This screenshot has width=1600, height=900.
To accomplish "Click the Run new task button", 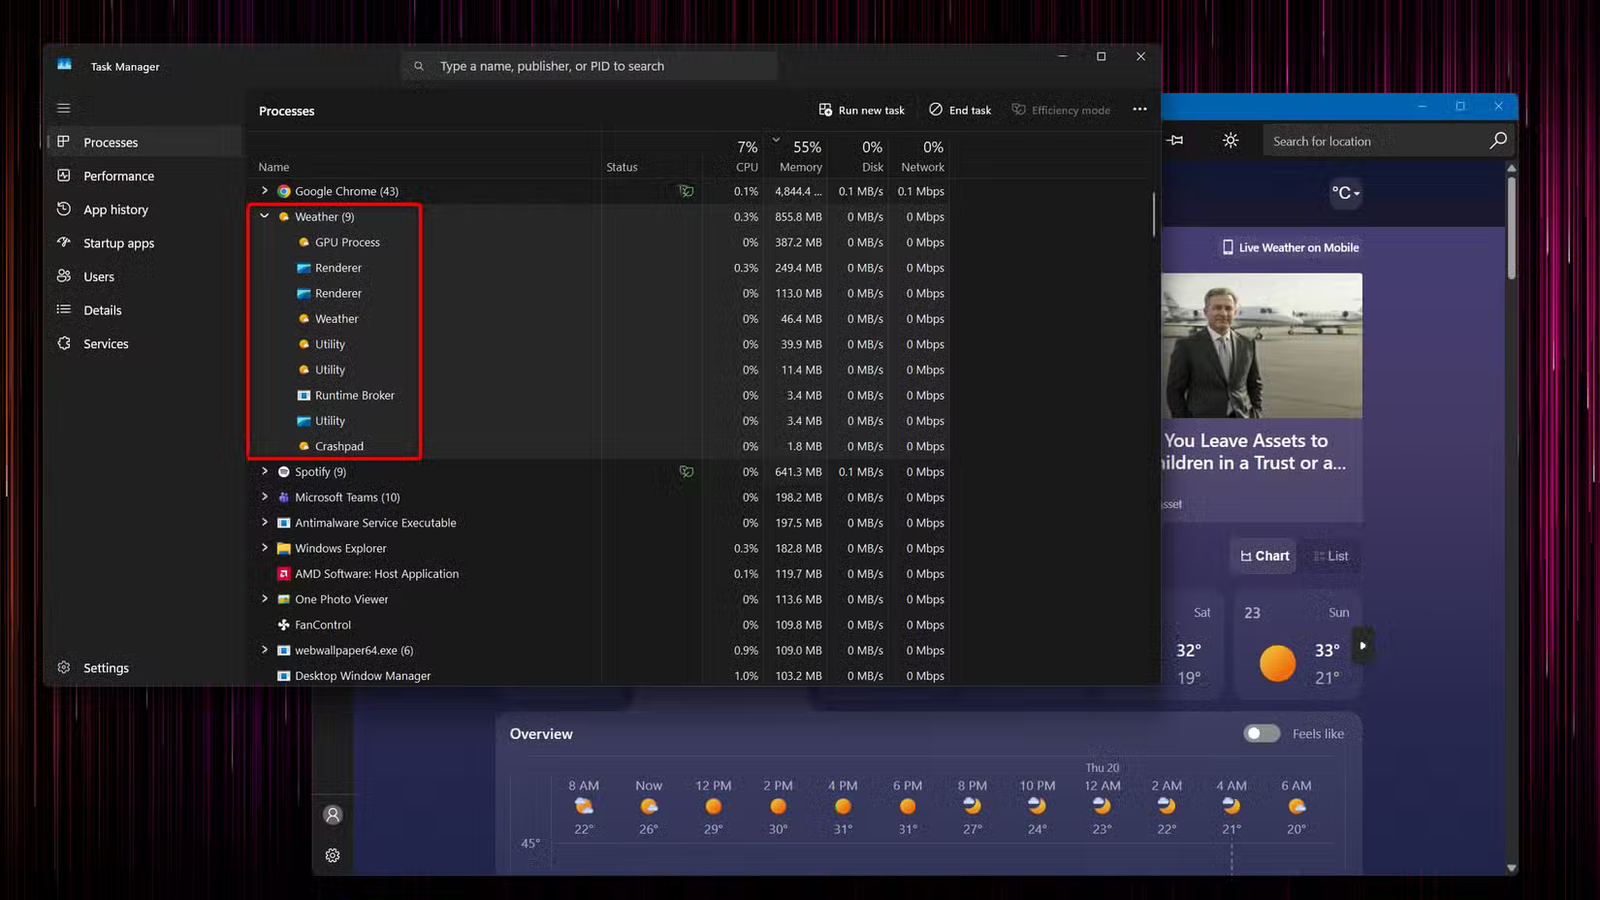I will [861, 110].
